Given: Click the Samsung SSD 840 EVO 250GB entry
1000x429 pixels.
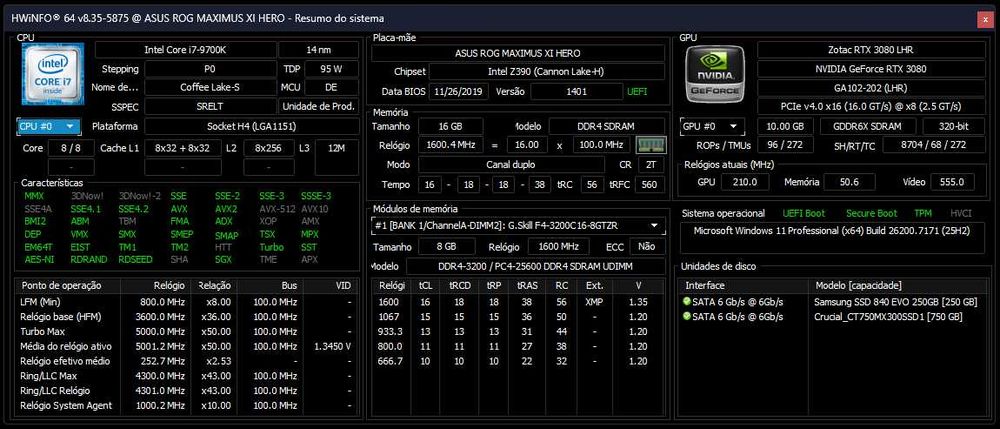Looking at the screenshot, I should pyautogui.click(x=895, y=302).
